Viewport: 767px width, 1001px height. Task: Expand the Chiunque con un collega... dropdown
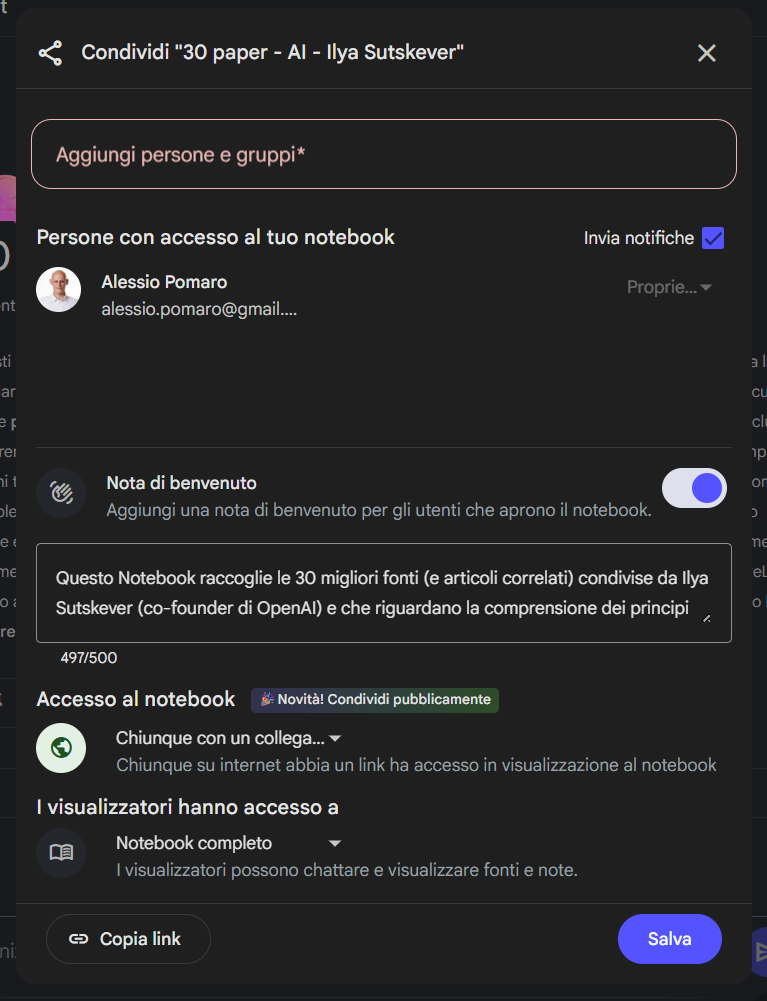229,738
